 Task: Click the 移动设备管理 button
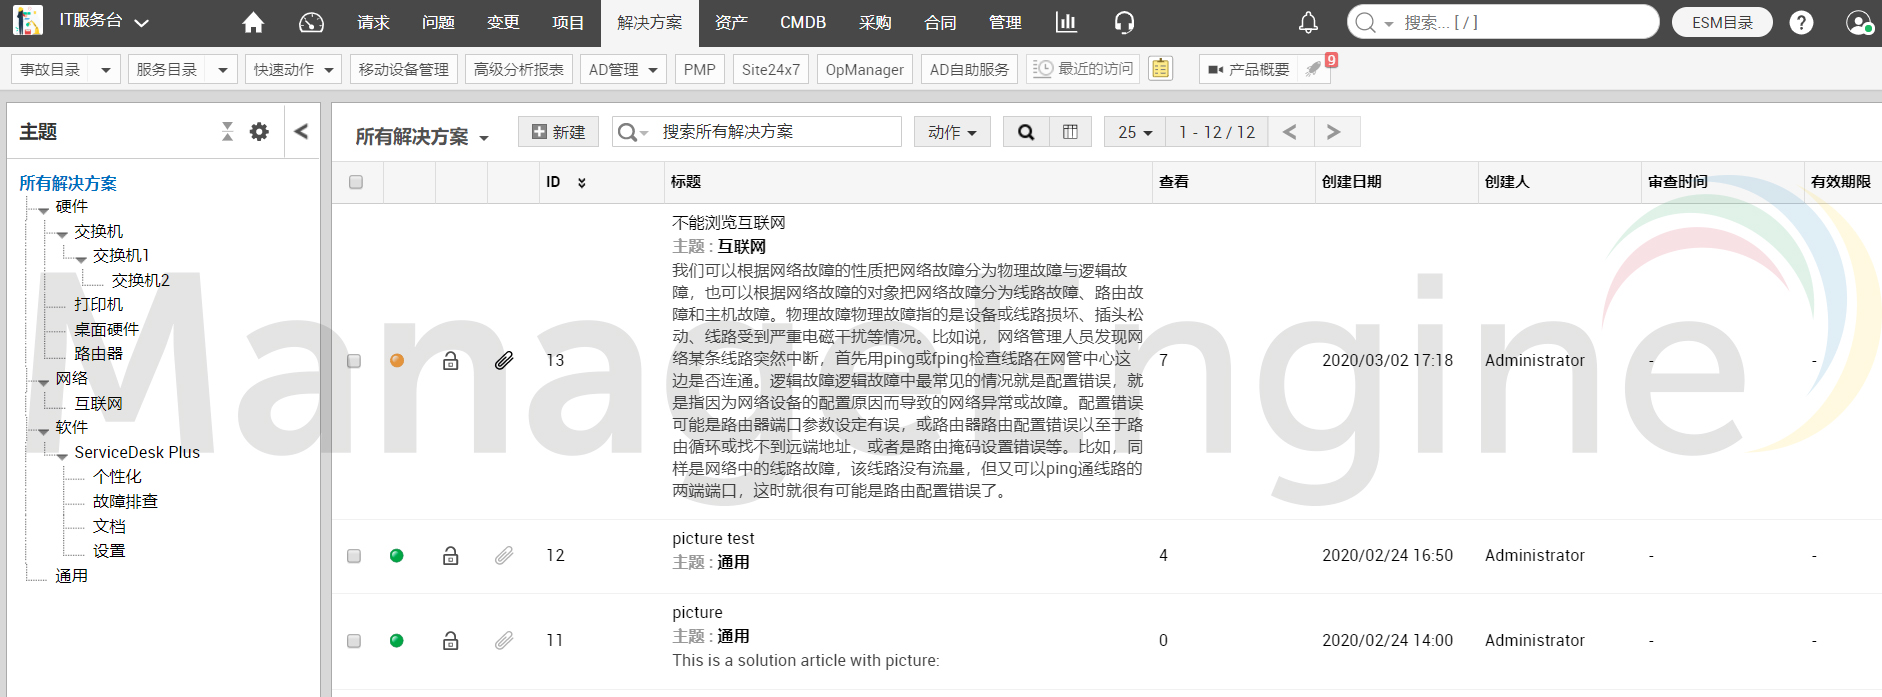coord(404,69)
